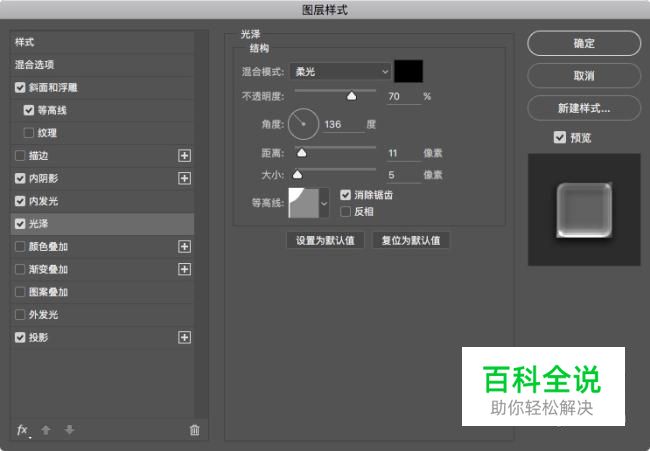Add another 渐变叠加 effect with plus icon
Viewport: 650px width, 451px height.
tap(184, 269)
